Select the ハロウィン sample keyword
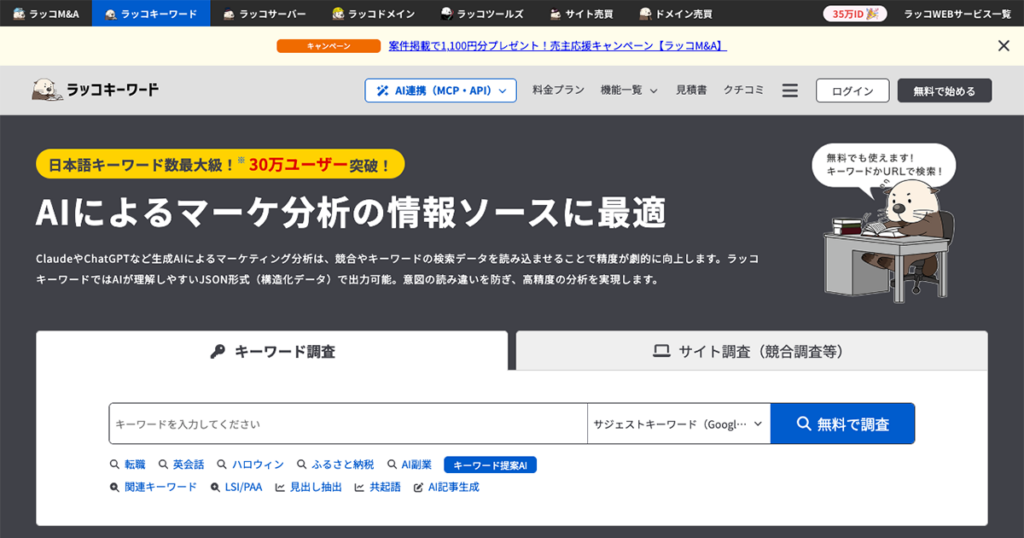 (x=251, y=465)
